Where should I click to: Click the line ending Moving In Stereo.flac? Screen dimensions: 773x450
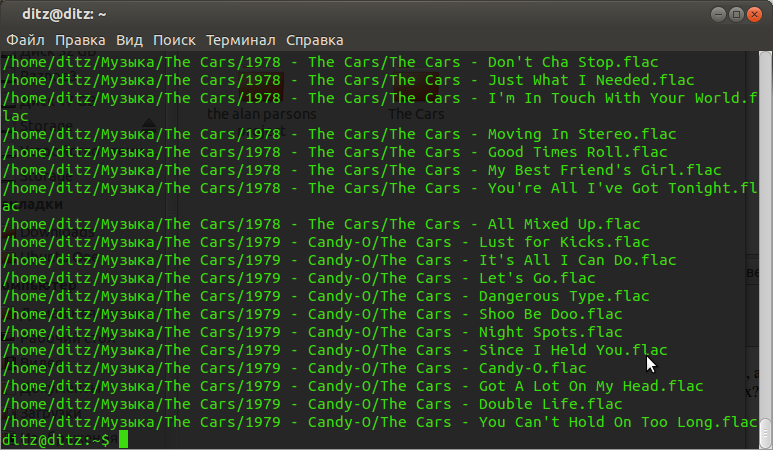[339, 134]
